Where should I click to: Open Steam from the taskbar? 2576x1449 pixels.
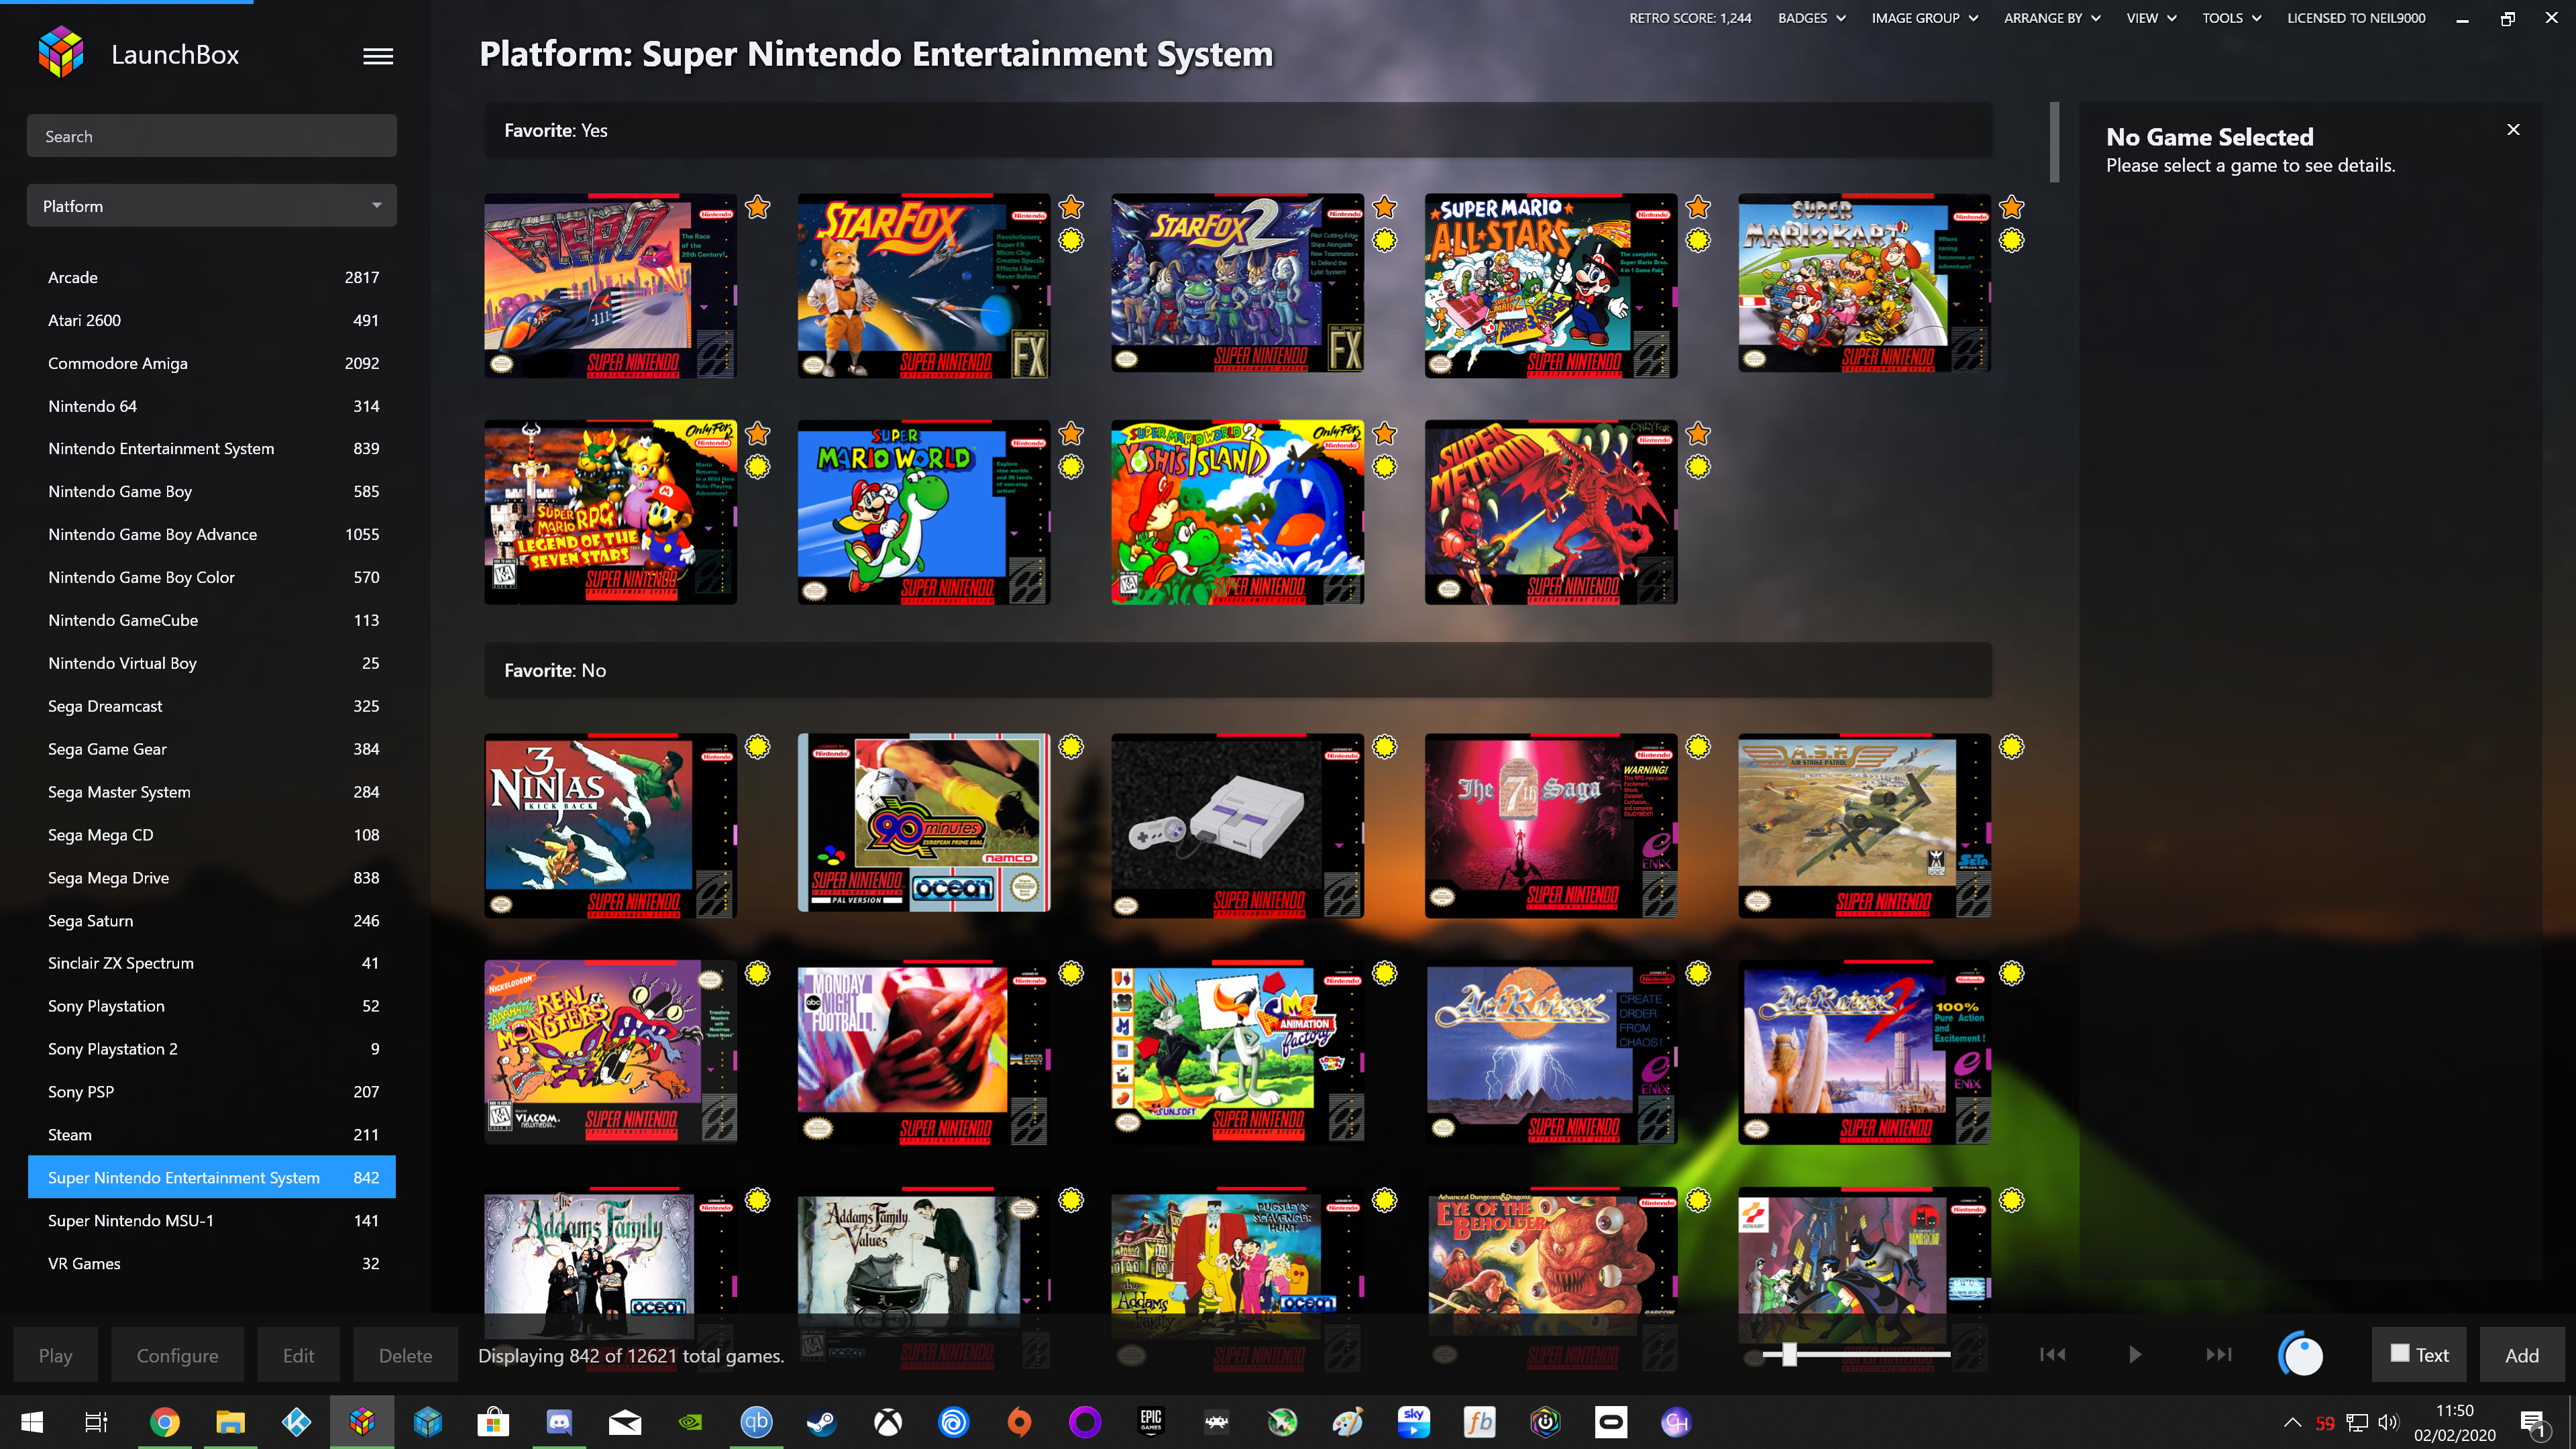[x=822, y=1422]
